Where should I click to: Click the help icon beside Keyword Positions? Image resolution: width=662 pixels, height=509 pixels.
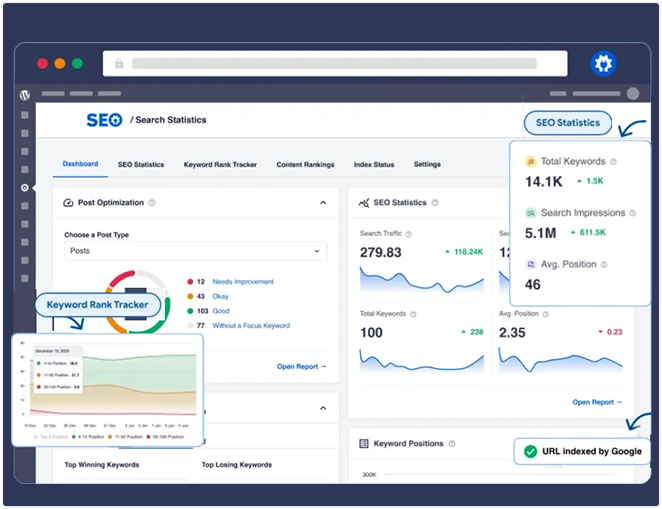[x=452, y=443]
